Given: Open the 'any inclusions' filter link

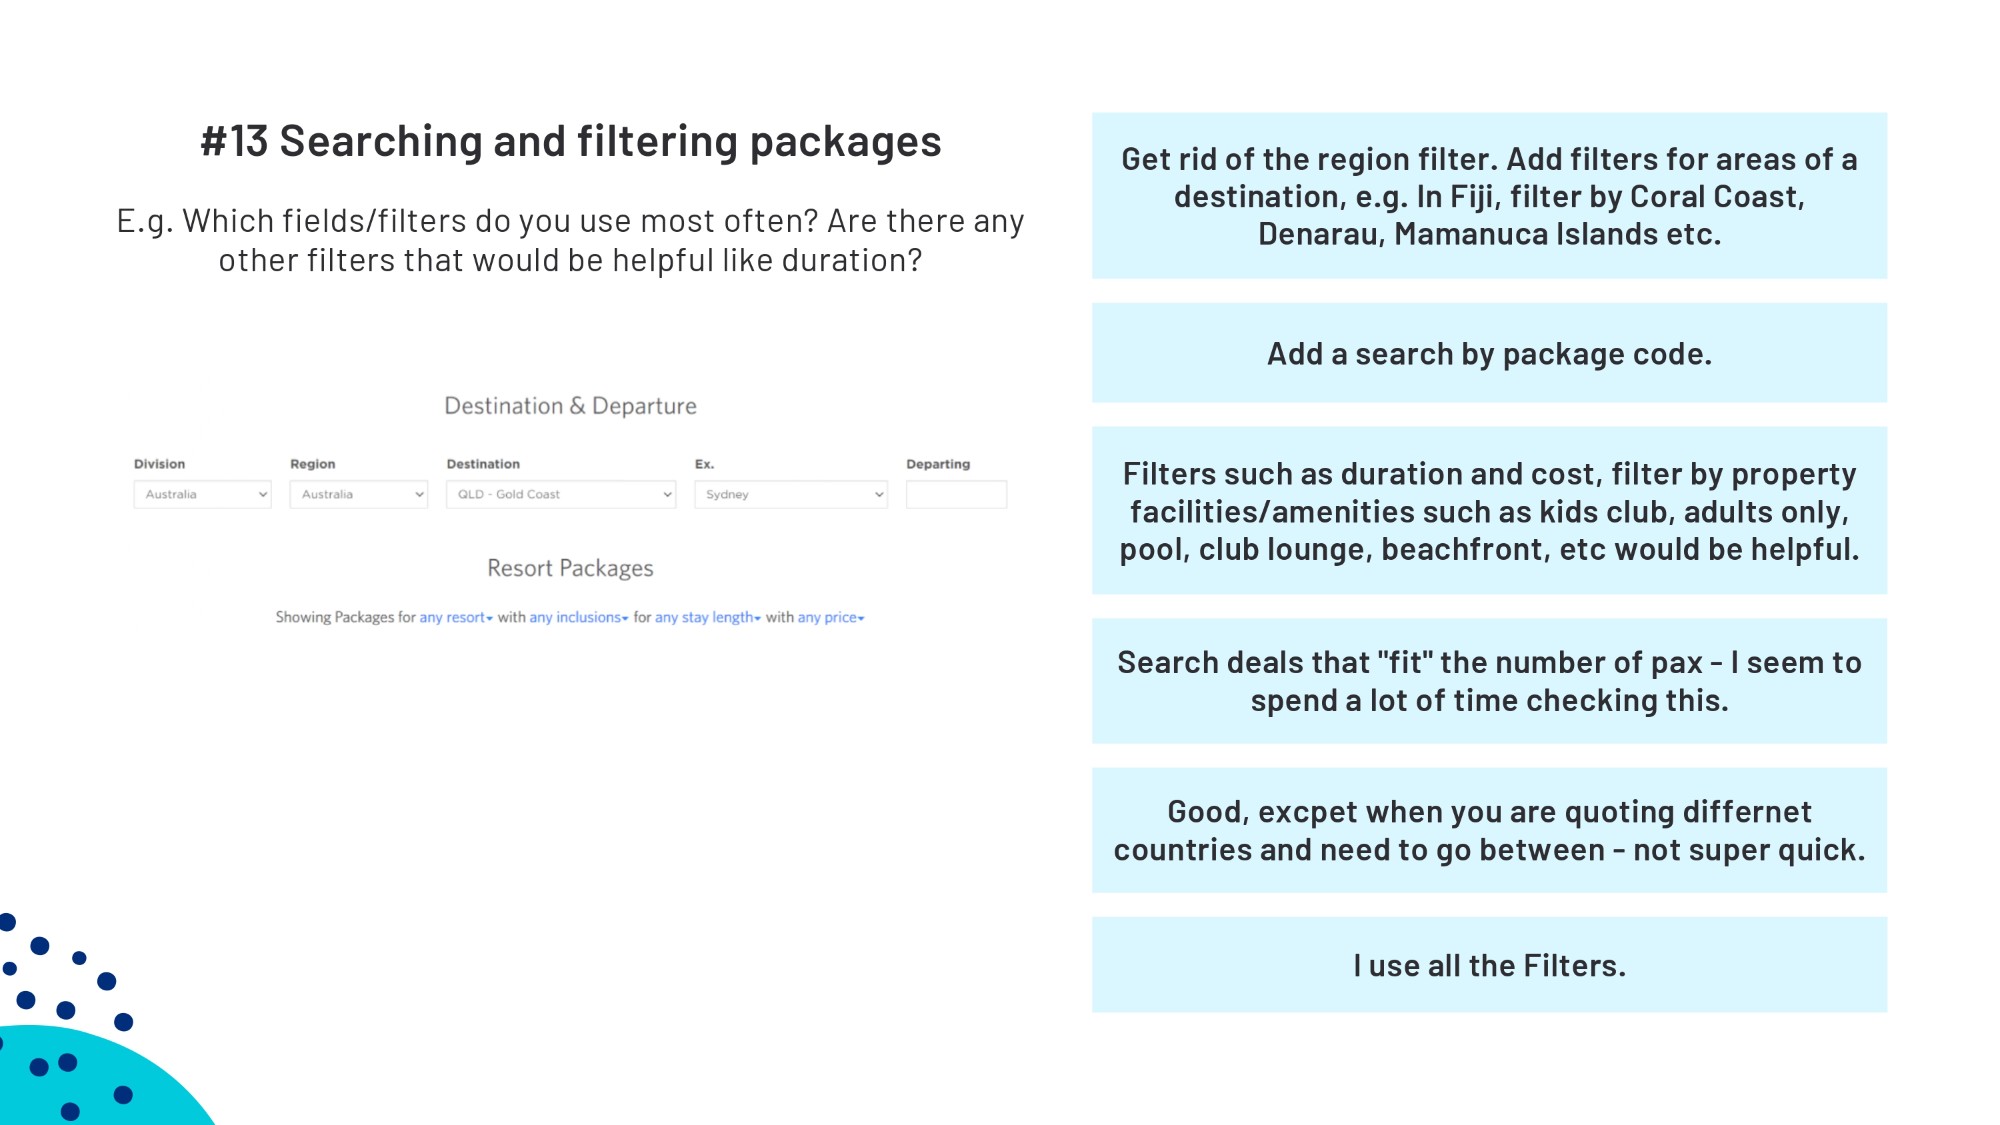Looking at the screenshot, I should (x=578, y=618).
